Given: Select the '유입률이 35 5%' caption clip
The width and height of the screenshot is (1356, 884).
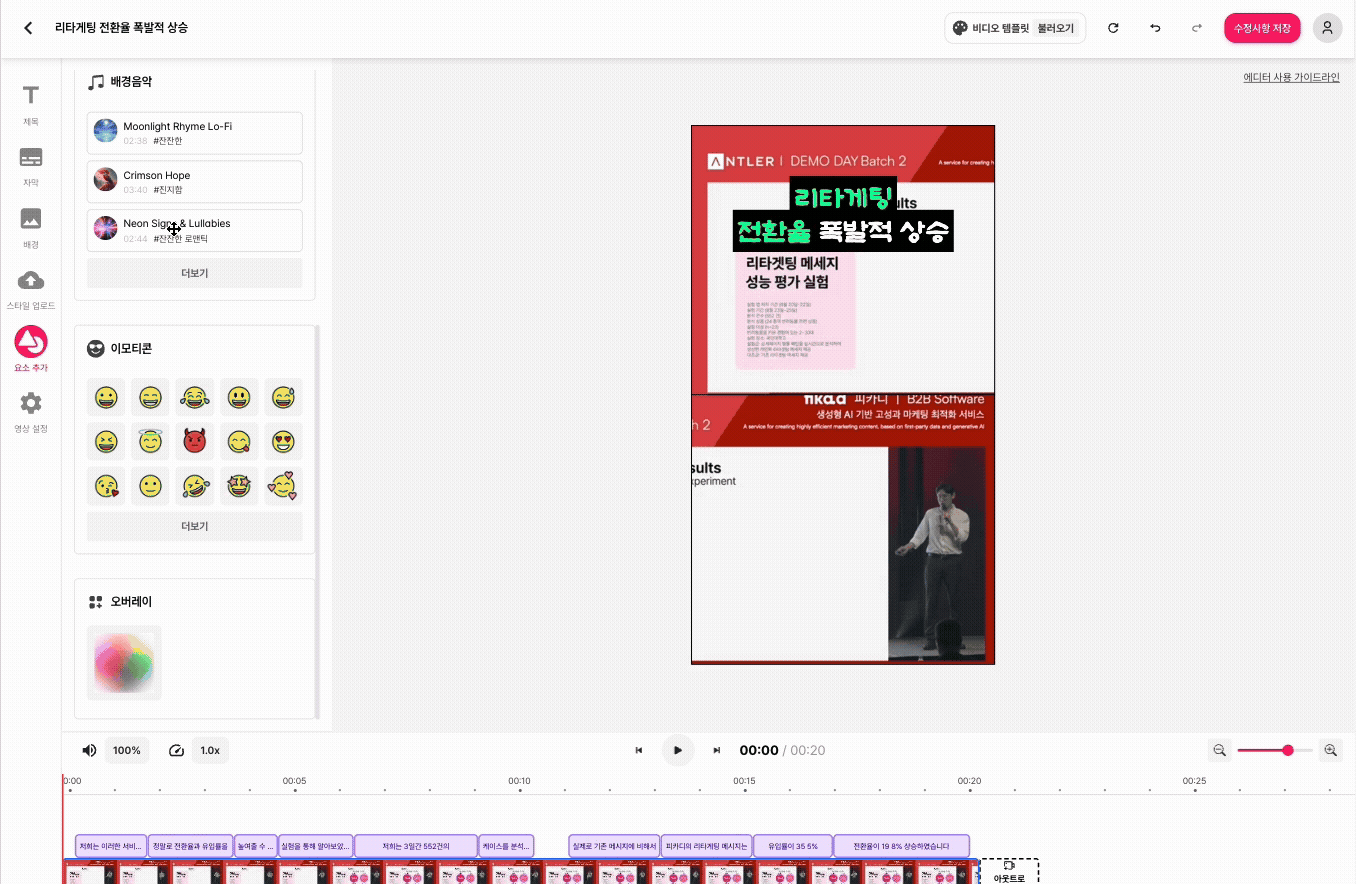Looking at the screenshot, I should point(793,846).
